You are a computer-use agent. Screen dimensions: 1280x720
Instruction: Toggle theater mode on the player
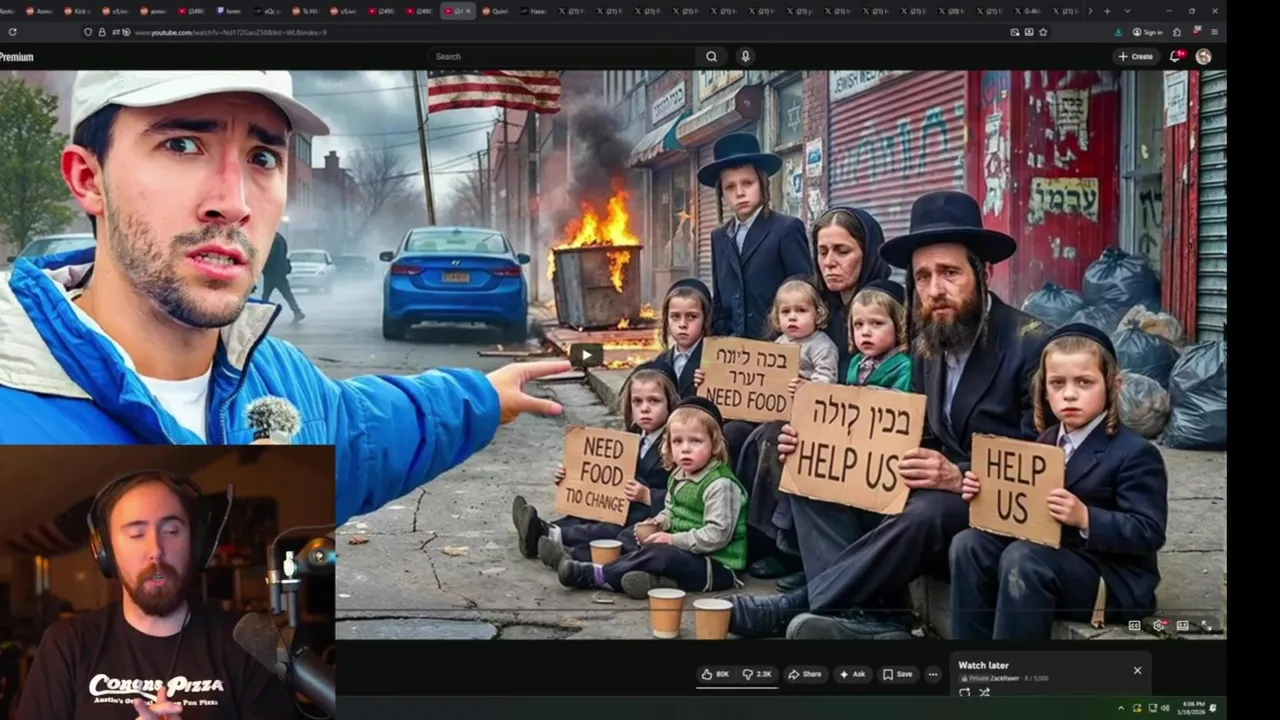1182,625
